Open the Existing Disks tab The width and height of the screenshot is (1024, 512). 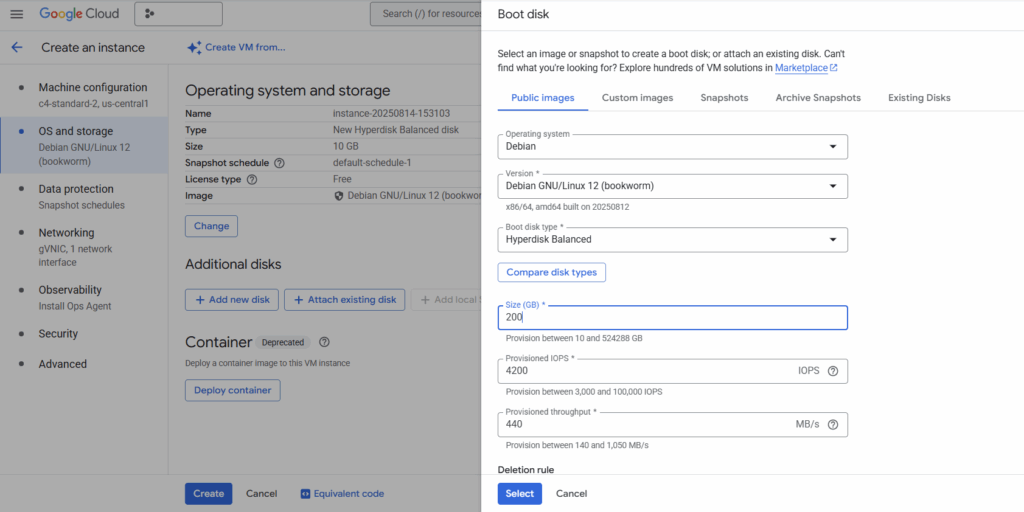click(x=919, y=98)
